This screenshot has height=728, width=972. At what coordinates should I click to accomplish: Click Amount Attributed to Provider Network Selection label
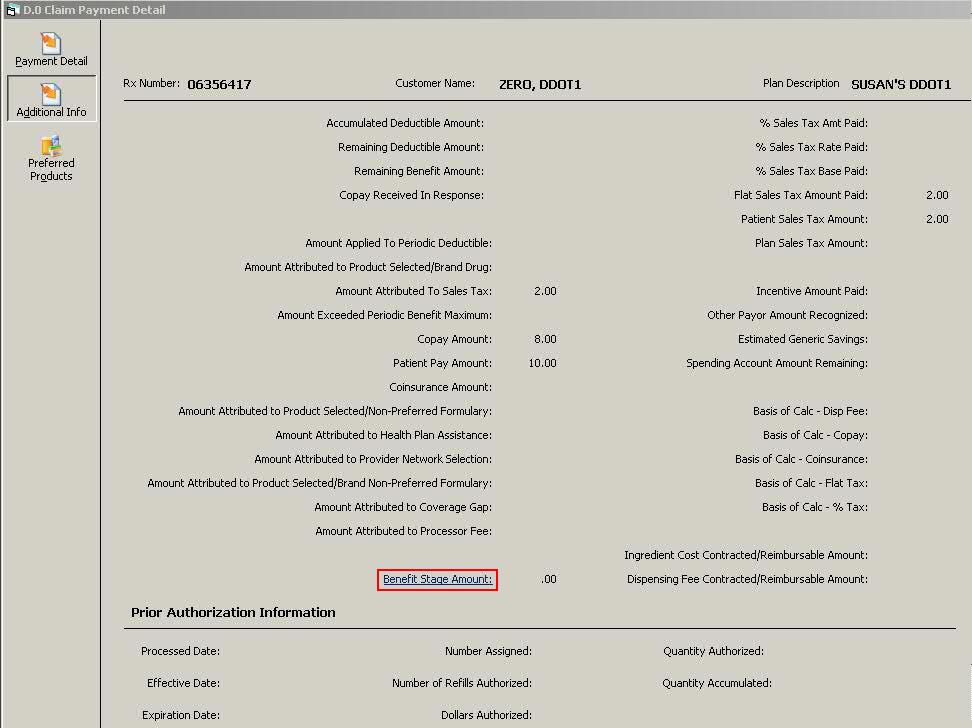click(x=373, y=459)
